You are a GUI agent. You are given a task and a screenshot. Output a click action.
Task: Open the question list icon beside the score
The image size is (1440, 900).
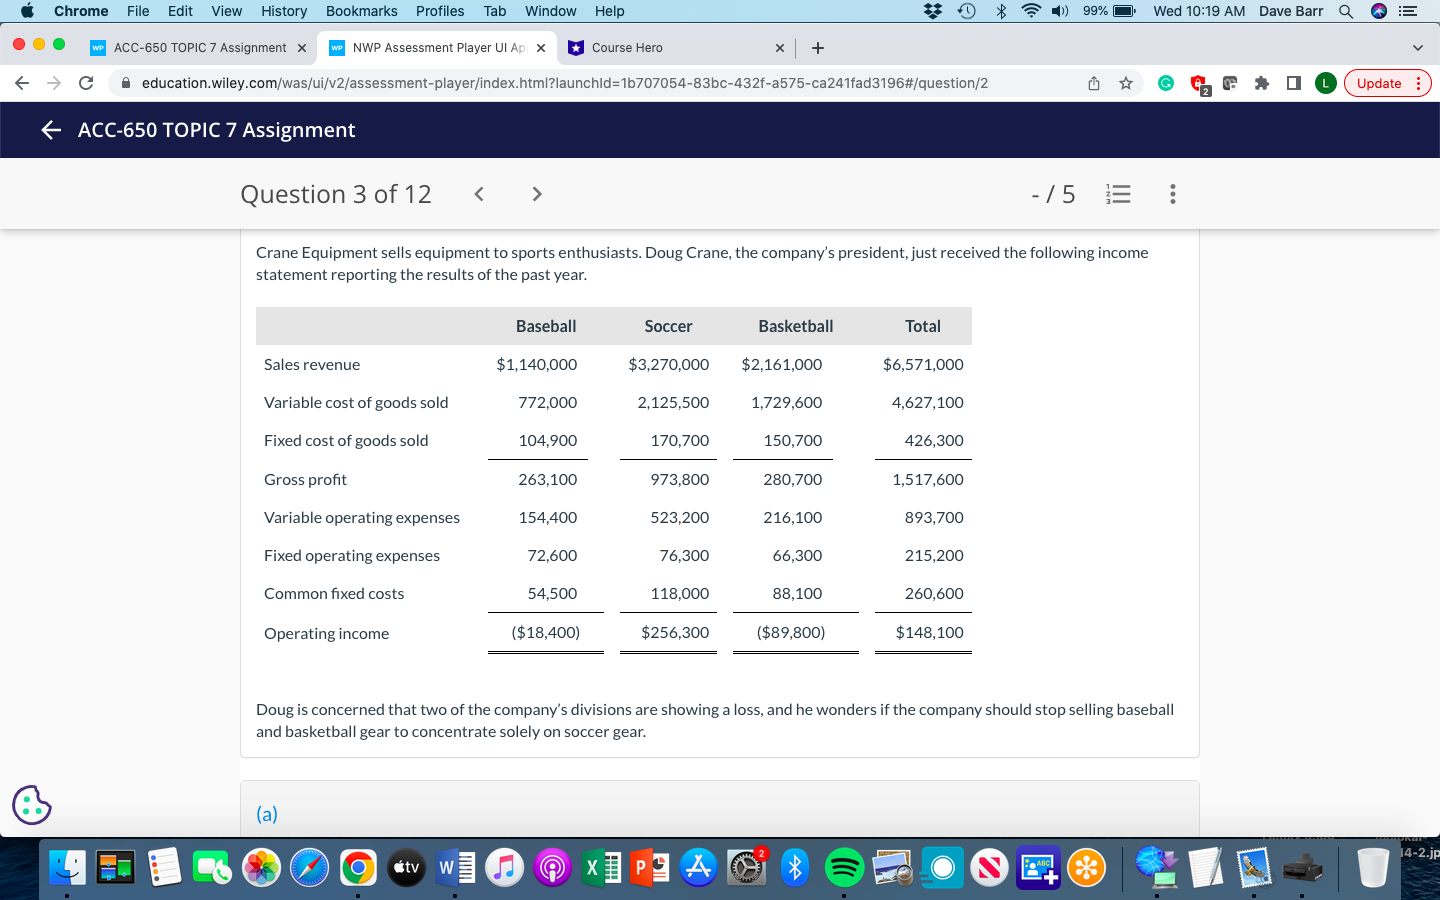click(x=1118, y=194)
